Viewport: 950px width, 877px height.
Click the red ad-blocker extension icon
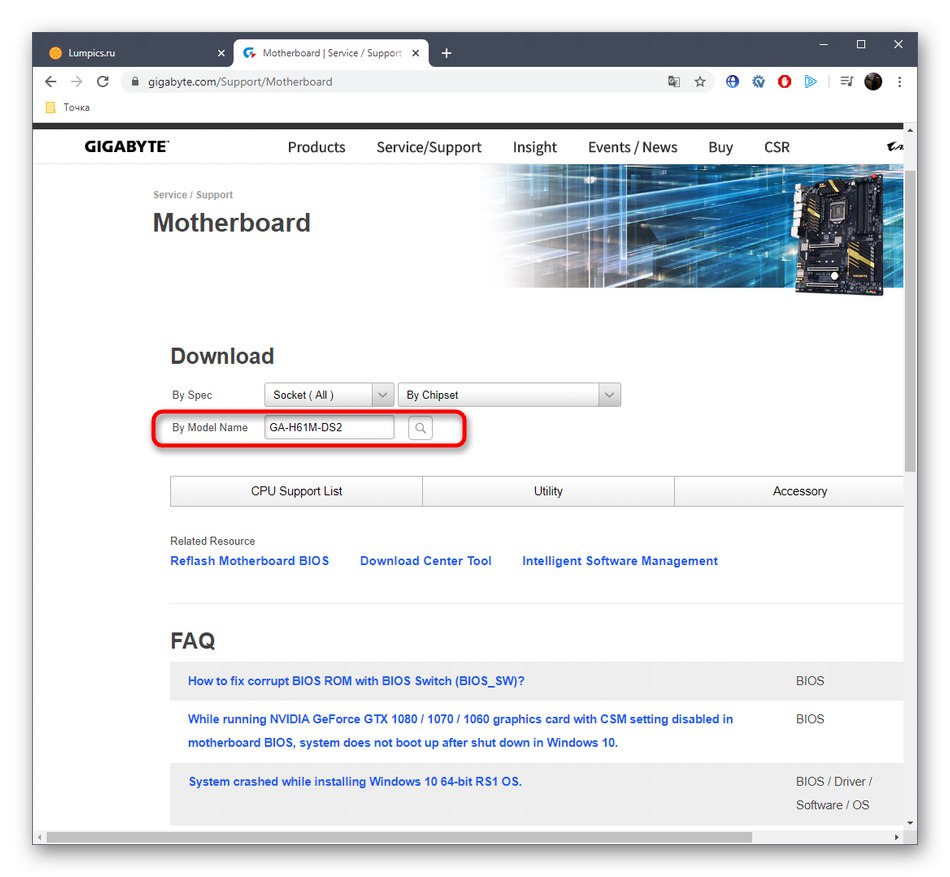pos(784,81)
